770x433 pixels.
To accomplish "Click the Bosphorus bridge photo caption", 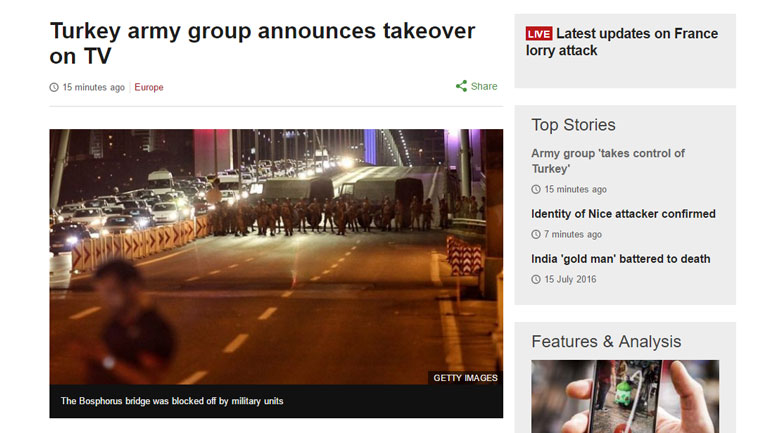I will (172, 401).
